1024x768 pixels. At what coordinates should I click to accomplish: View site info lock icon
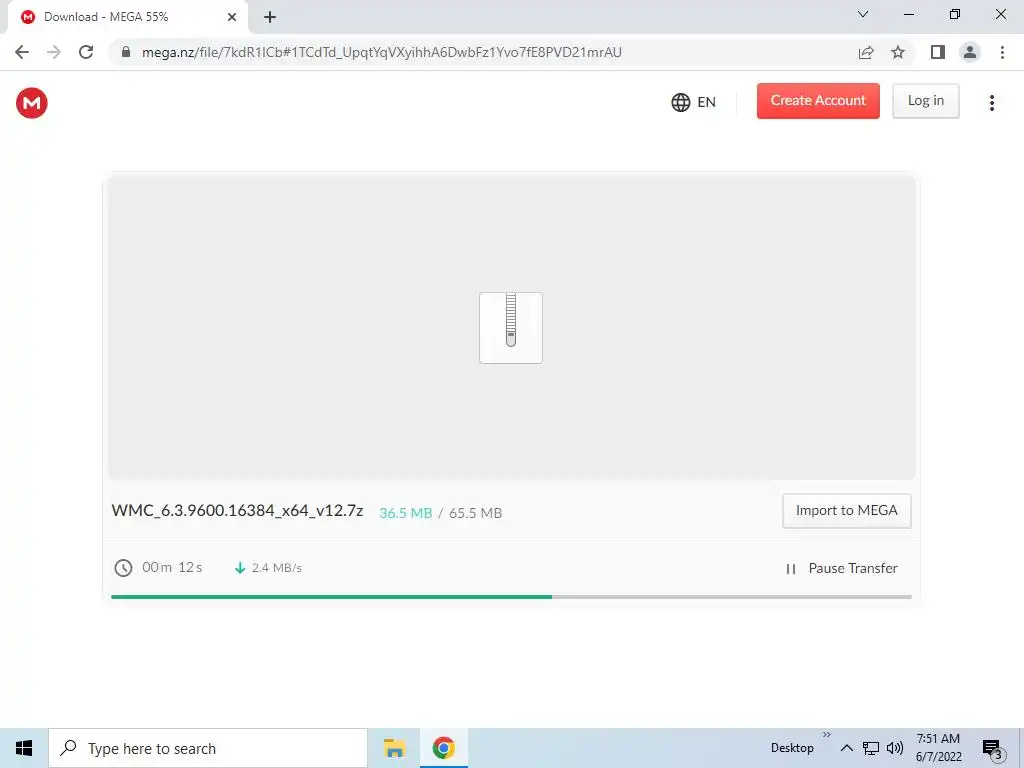[126, 52]
